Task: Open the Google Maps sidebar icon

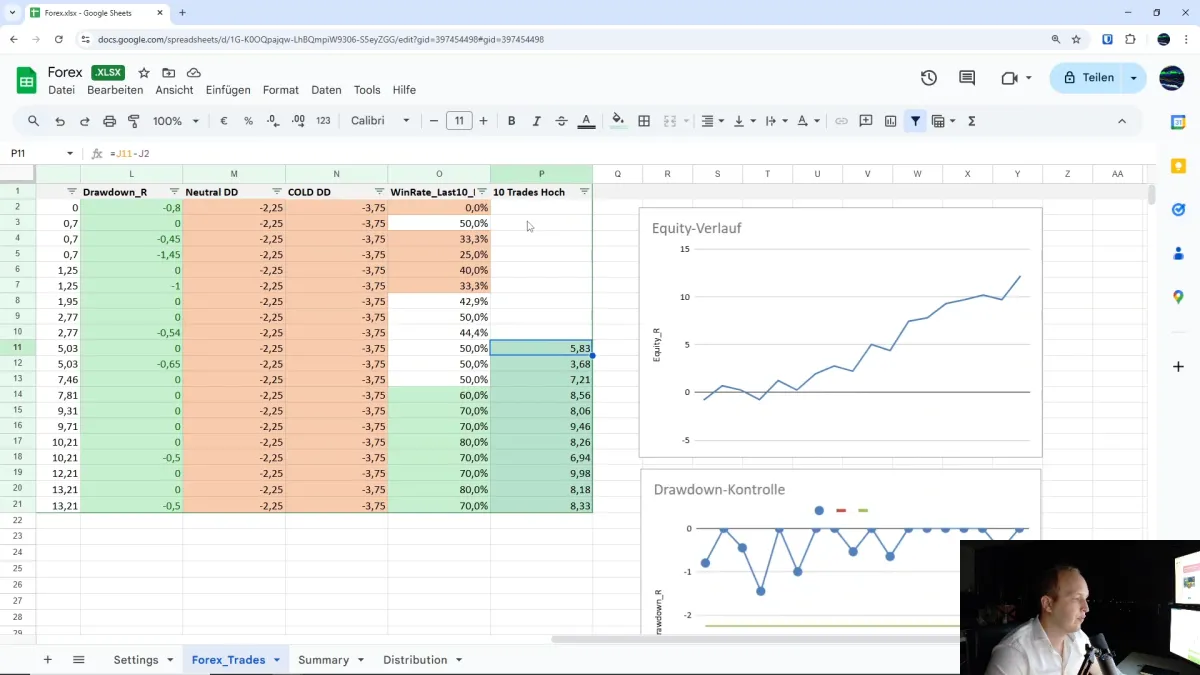Action: coord(1178,296)
